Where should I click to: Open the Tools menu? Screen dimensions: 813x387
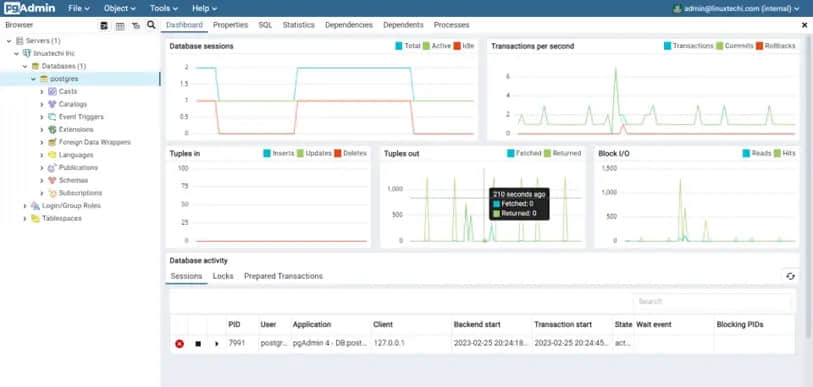point(164,8)
